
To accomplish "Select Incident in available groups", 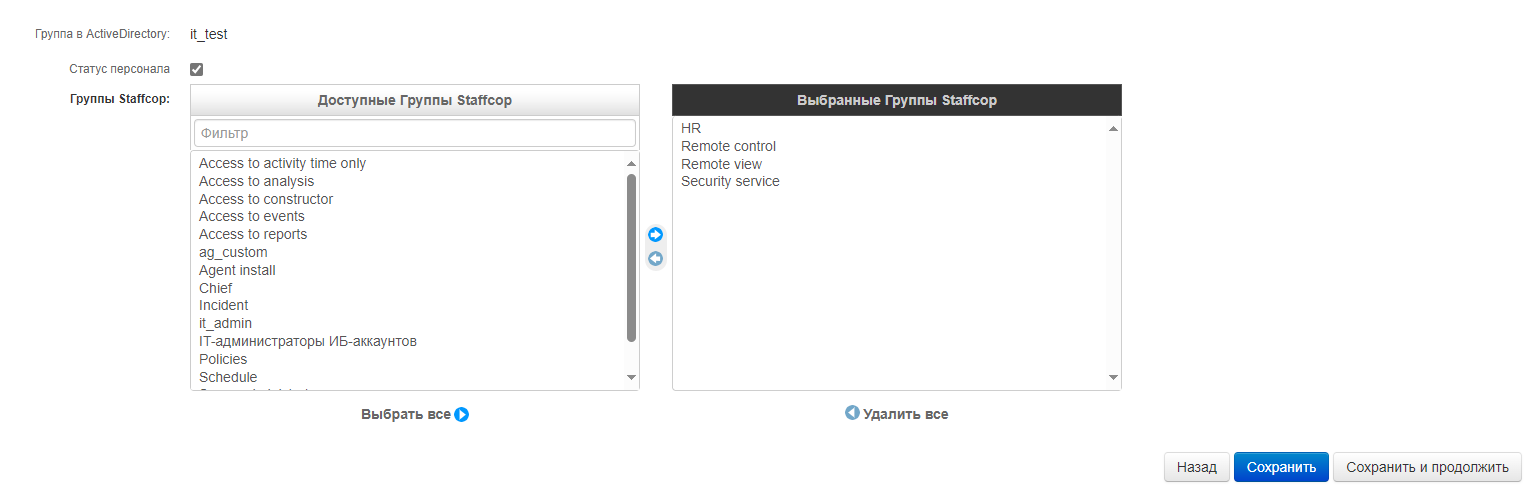I will (408, 305).
